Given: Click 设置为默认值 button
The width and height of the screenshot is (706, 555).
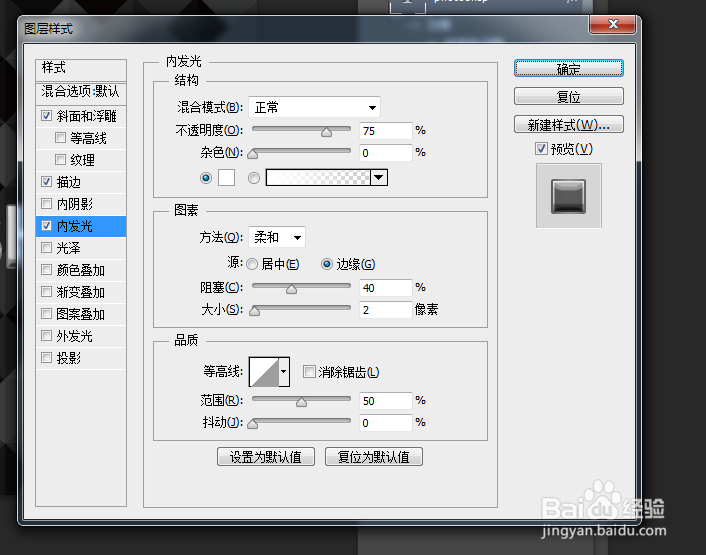Looking at the screenshot, I should tap(266, 457).
